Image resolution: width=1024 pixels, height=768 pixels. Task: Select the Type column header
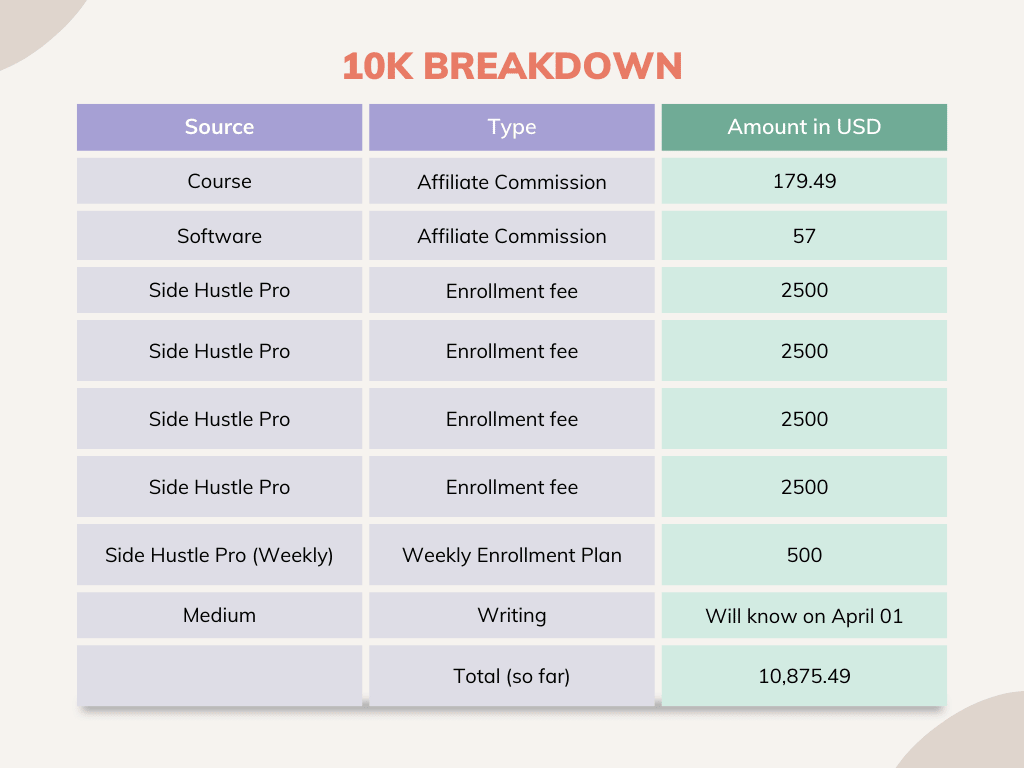pos(512,127)
